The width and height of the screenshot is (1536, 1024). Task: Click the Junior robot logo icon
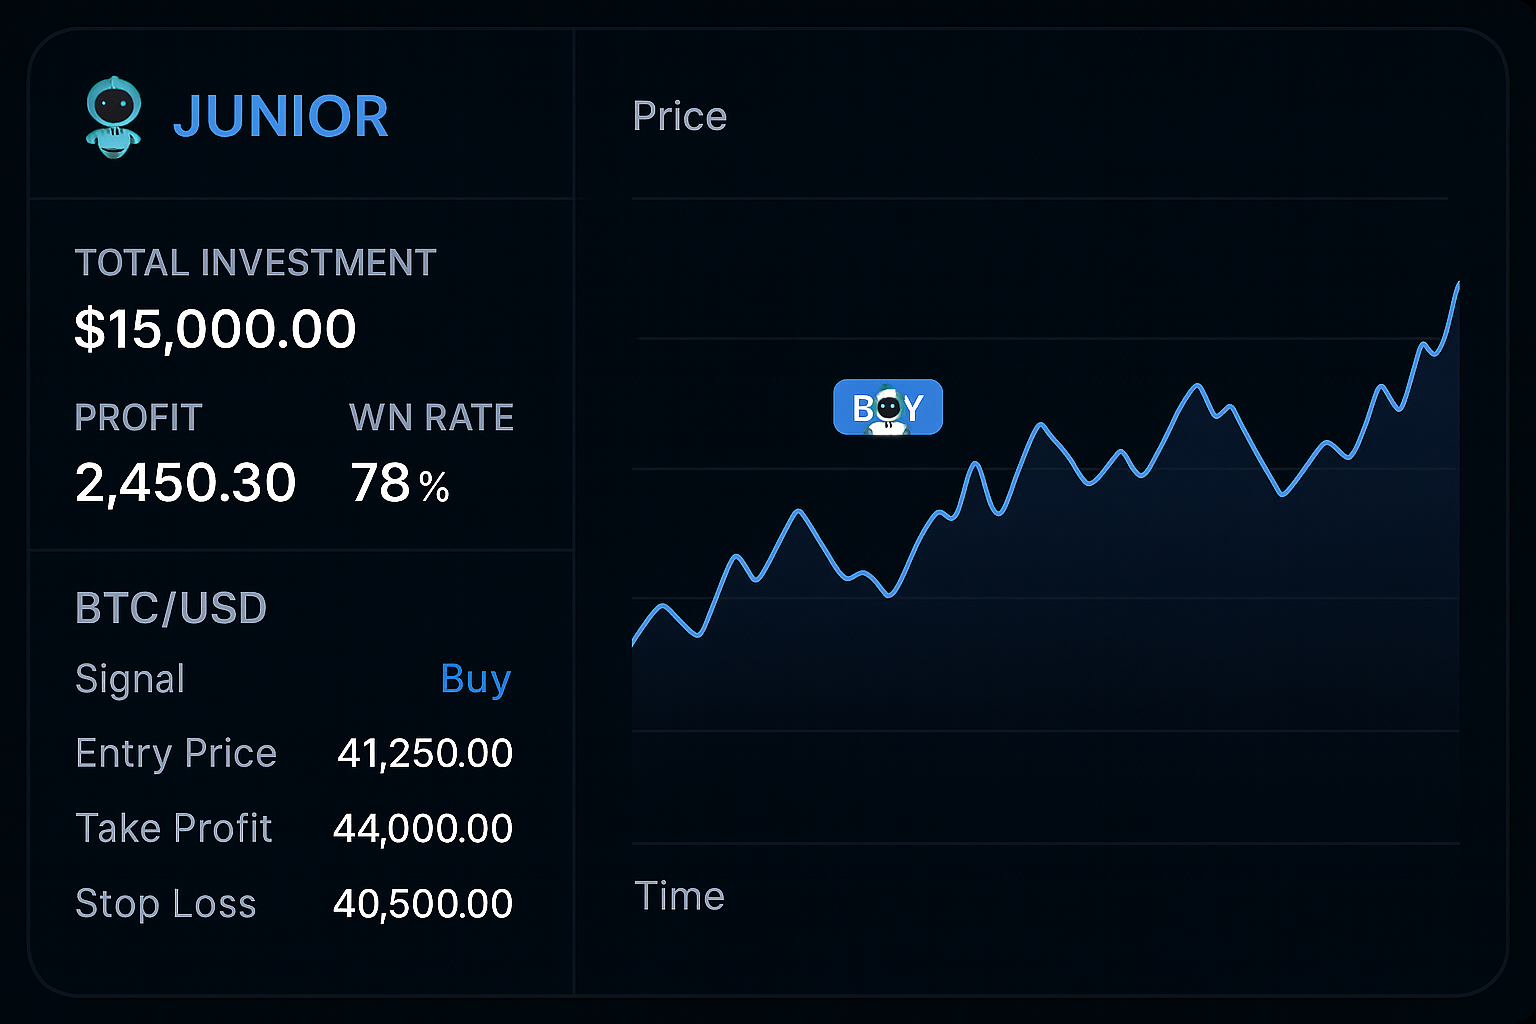[x=113, y=117]
